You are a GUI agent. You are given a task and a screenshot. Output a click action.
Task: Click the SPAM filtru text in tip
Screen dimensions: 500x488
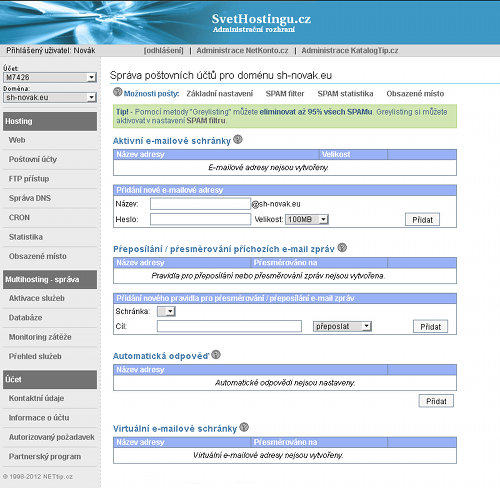coord(206,121)
